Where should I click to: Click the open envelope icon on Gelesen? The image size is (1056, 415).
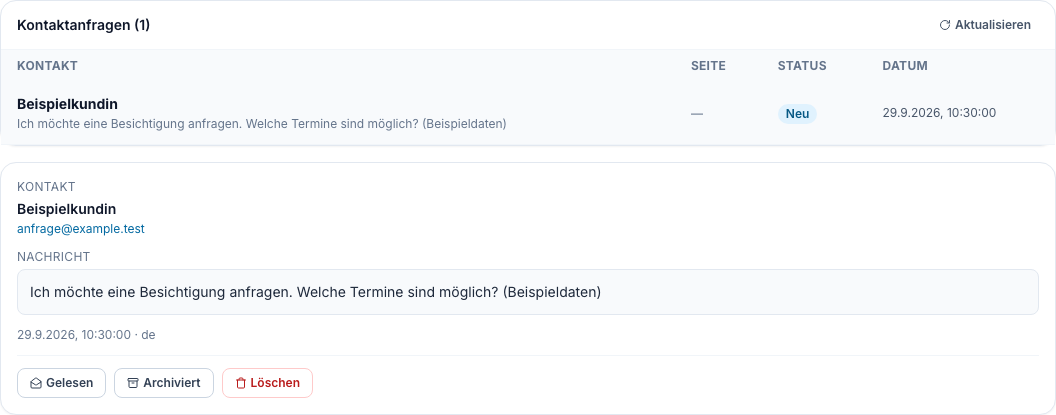click(36, 383)
